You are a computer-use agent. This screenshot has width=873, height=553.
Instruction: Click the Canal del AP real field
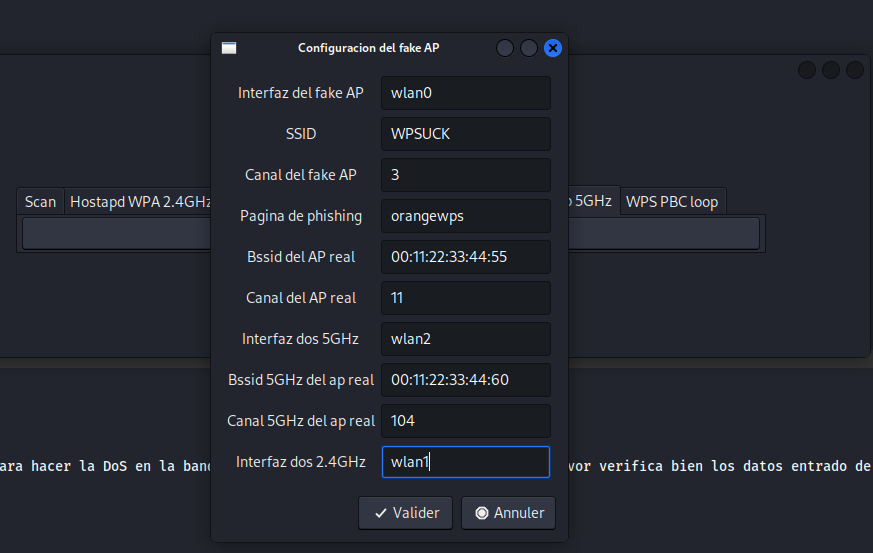(x=466, y=298)
